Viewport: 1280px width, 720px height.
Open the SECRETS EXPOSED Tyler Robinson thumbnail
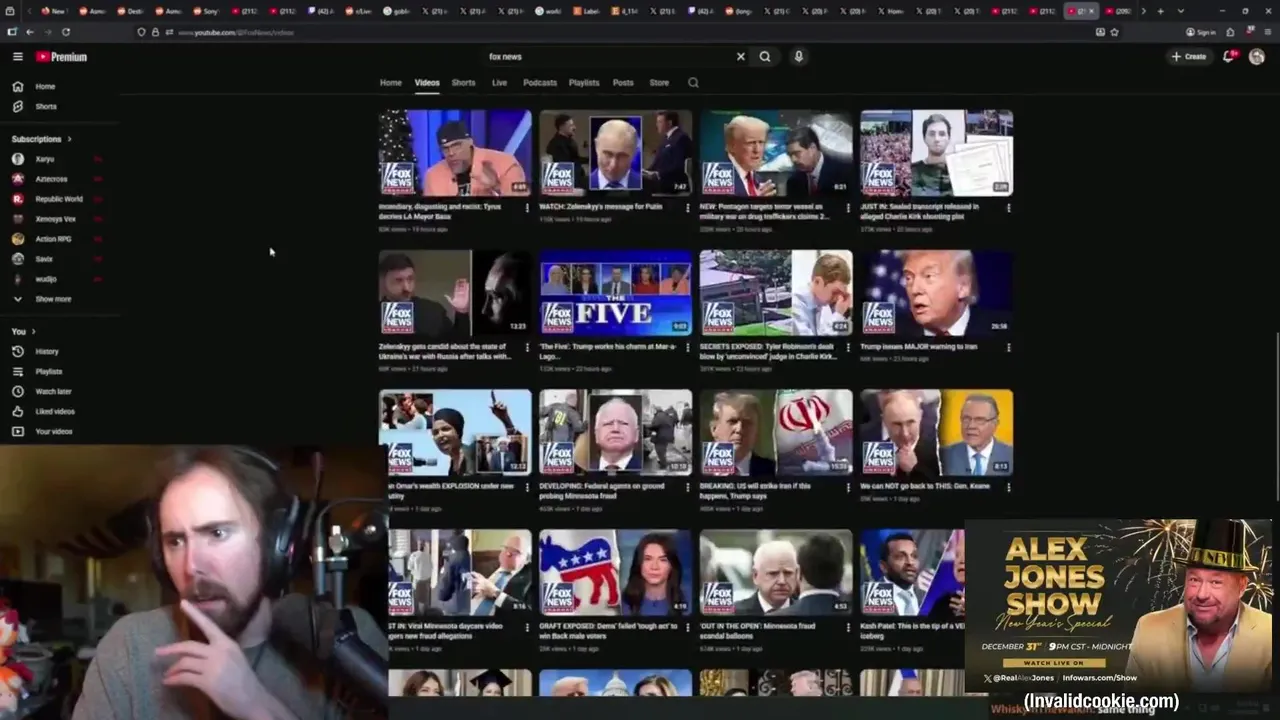[x=776, y=292]
